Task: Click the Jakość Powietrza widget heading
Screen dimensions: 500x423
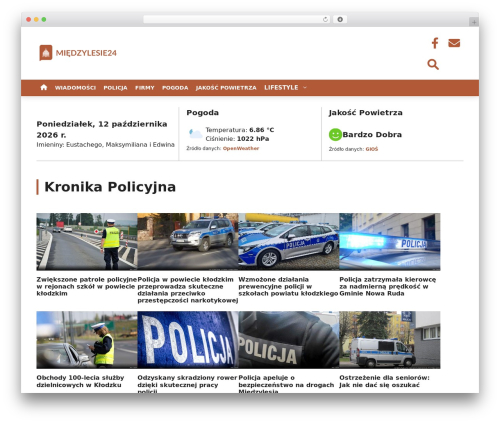Action: [365, 113]
